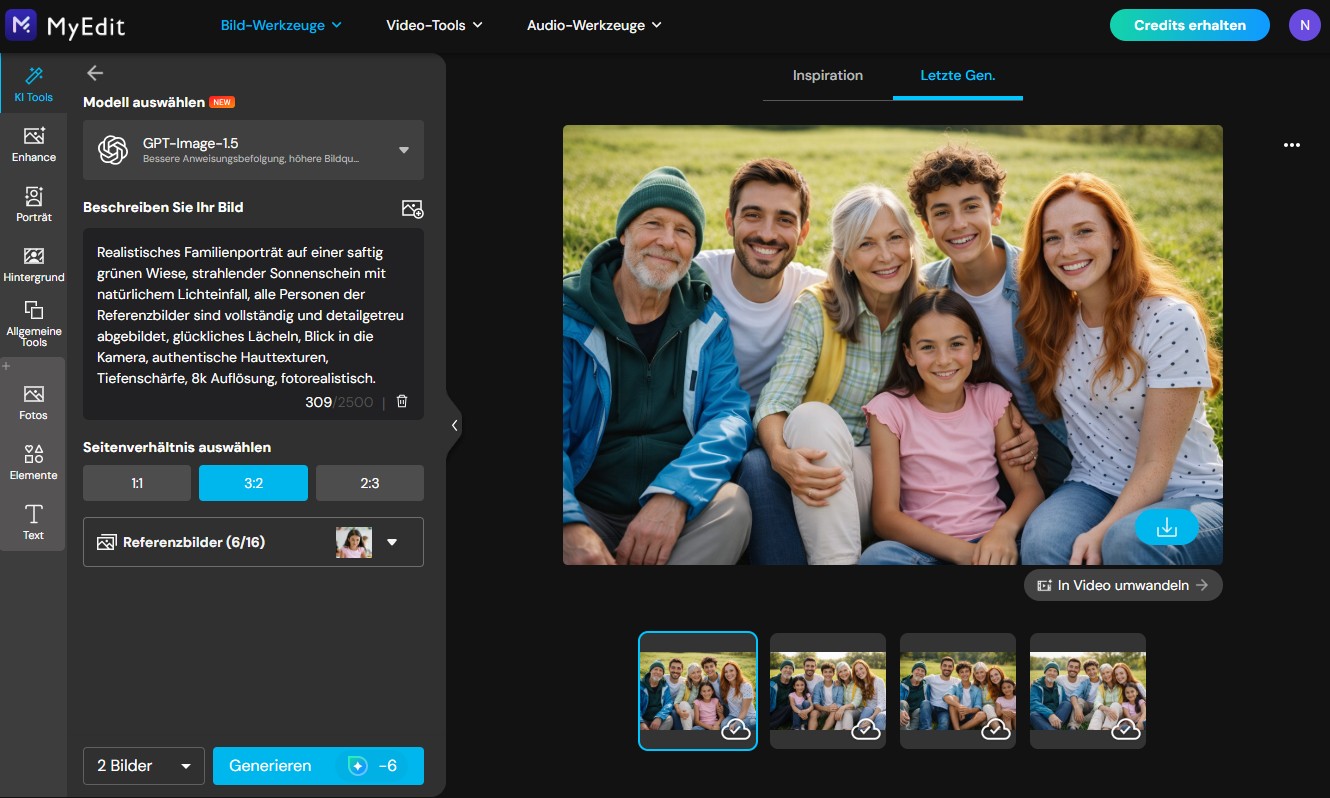This screenshot has height=798, width=1330.
Task: Open the 2 Bilder count dropdown
Action: tap(143, 765)
